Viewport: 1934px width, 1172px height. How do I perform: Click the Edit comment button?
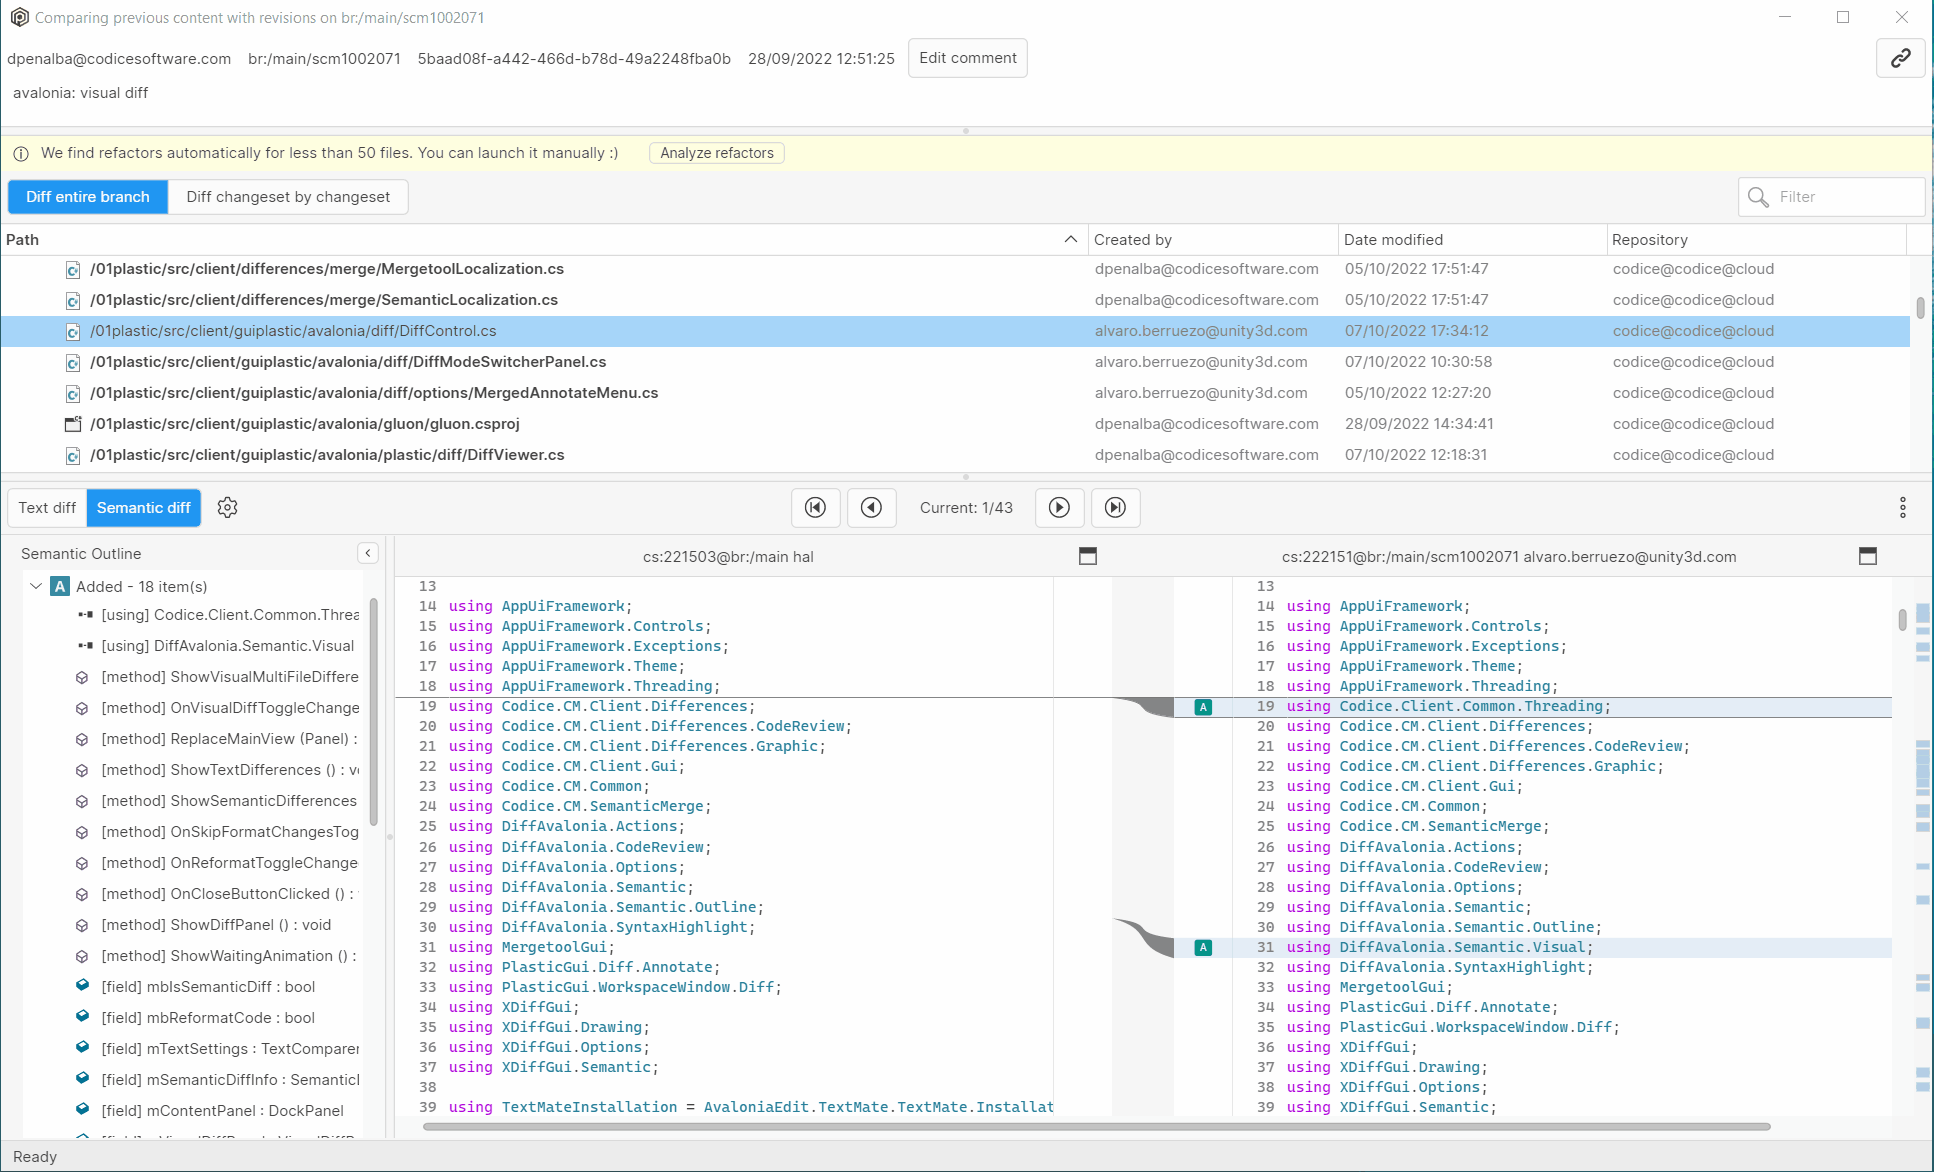[966, 57]
